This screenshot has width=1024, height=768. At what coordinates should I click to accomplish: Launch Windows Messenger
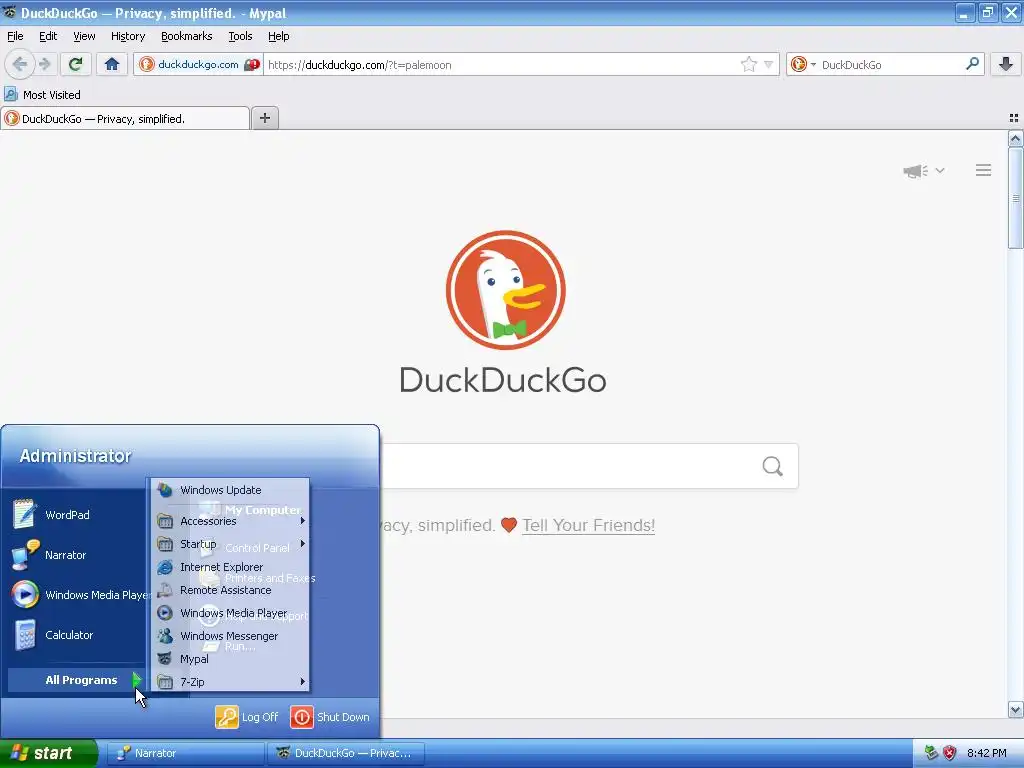coord(230,636)
